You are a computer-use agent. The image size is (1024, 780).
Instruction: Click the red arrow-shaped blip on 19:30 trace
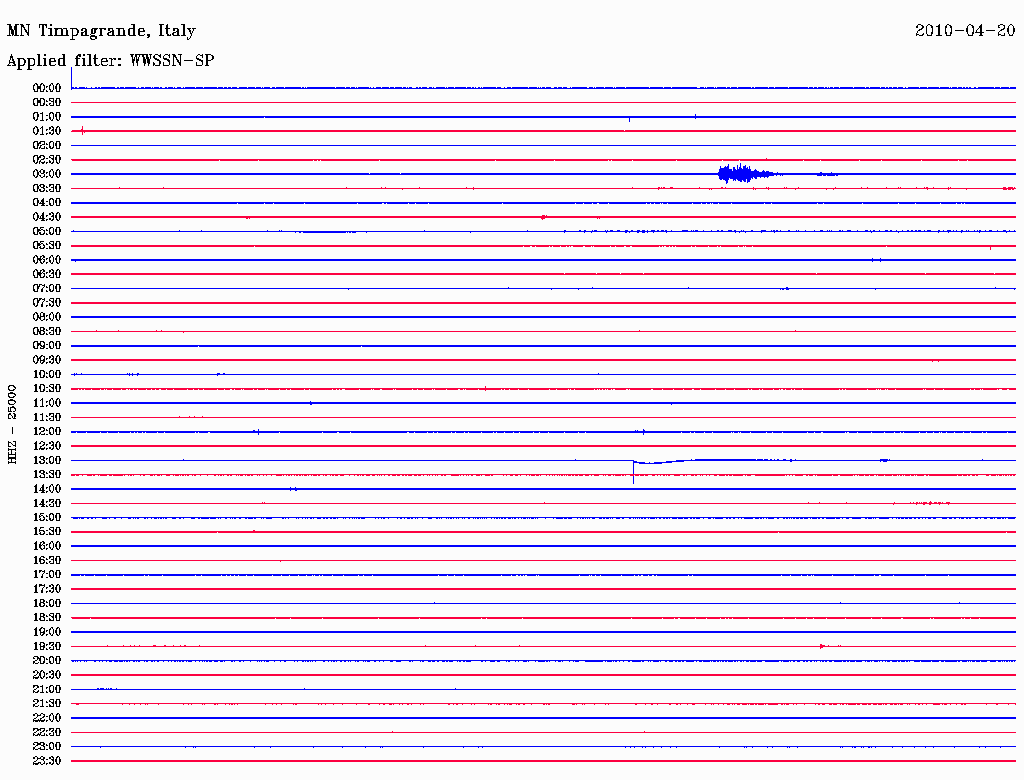[823, 646]
